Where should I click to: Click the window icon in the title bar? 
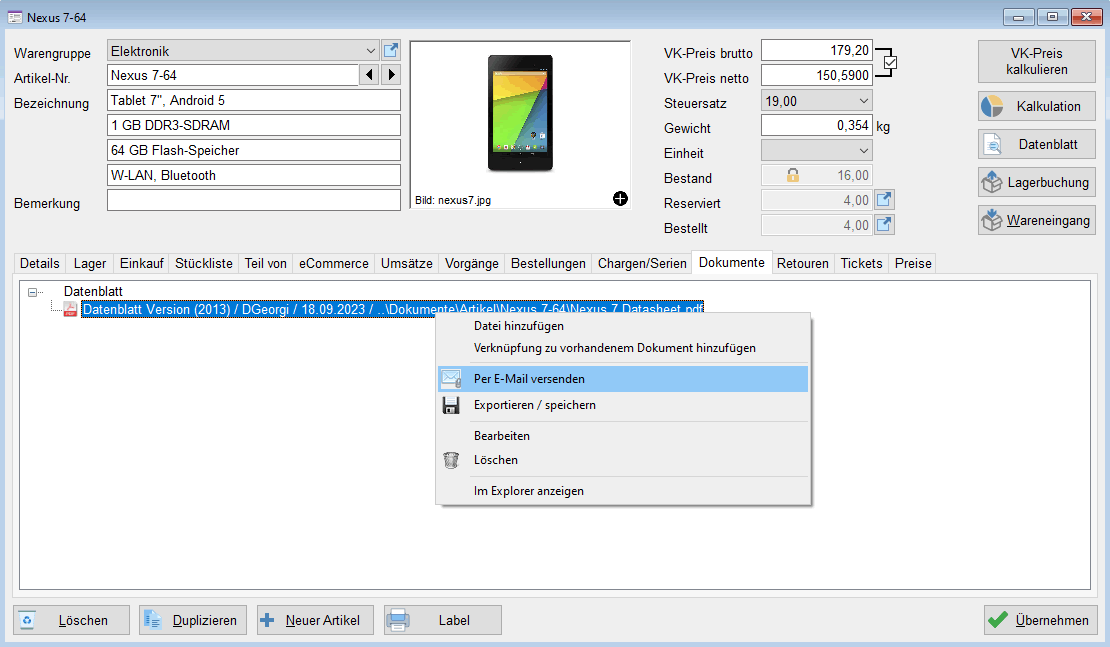pos(15,17)
